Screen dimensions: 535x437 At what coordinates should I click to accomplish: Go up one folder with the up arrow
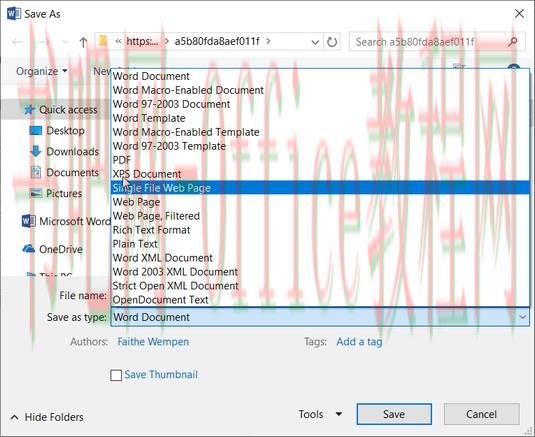83,42
